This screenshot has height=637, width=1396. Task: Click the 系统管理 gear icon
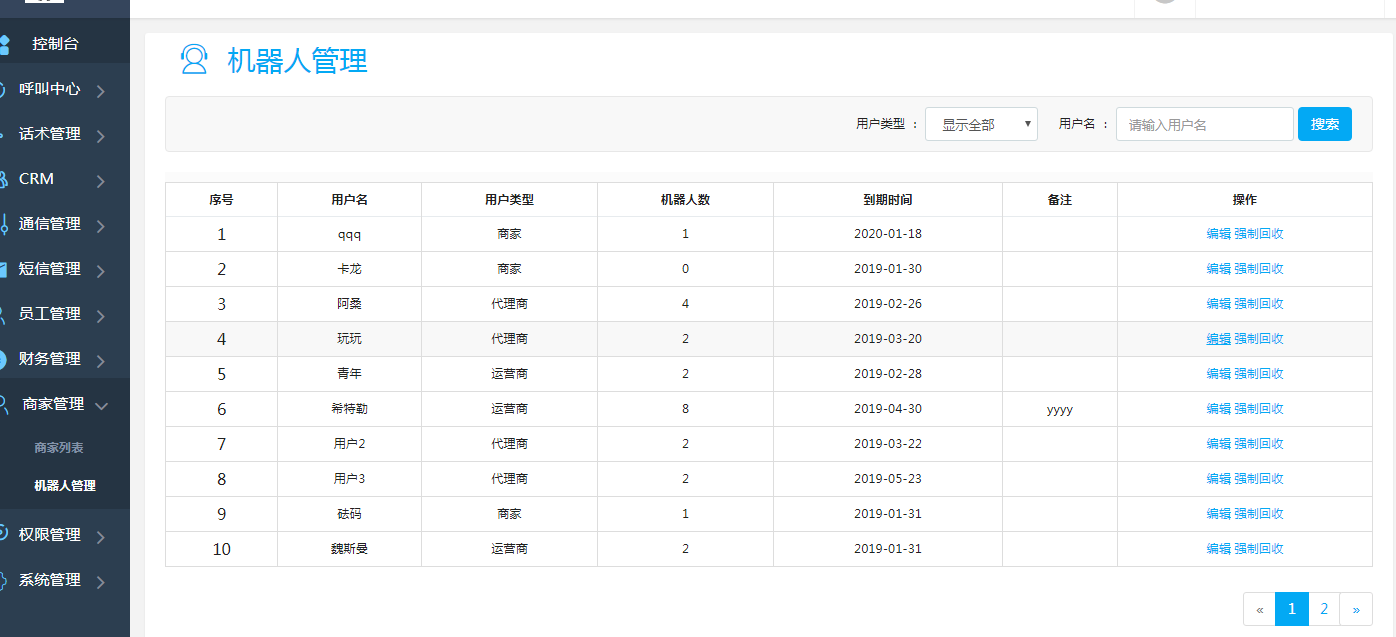coord(4,580)
